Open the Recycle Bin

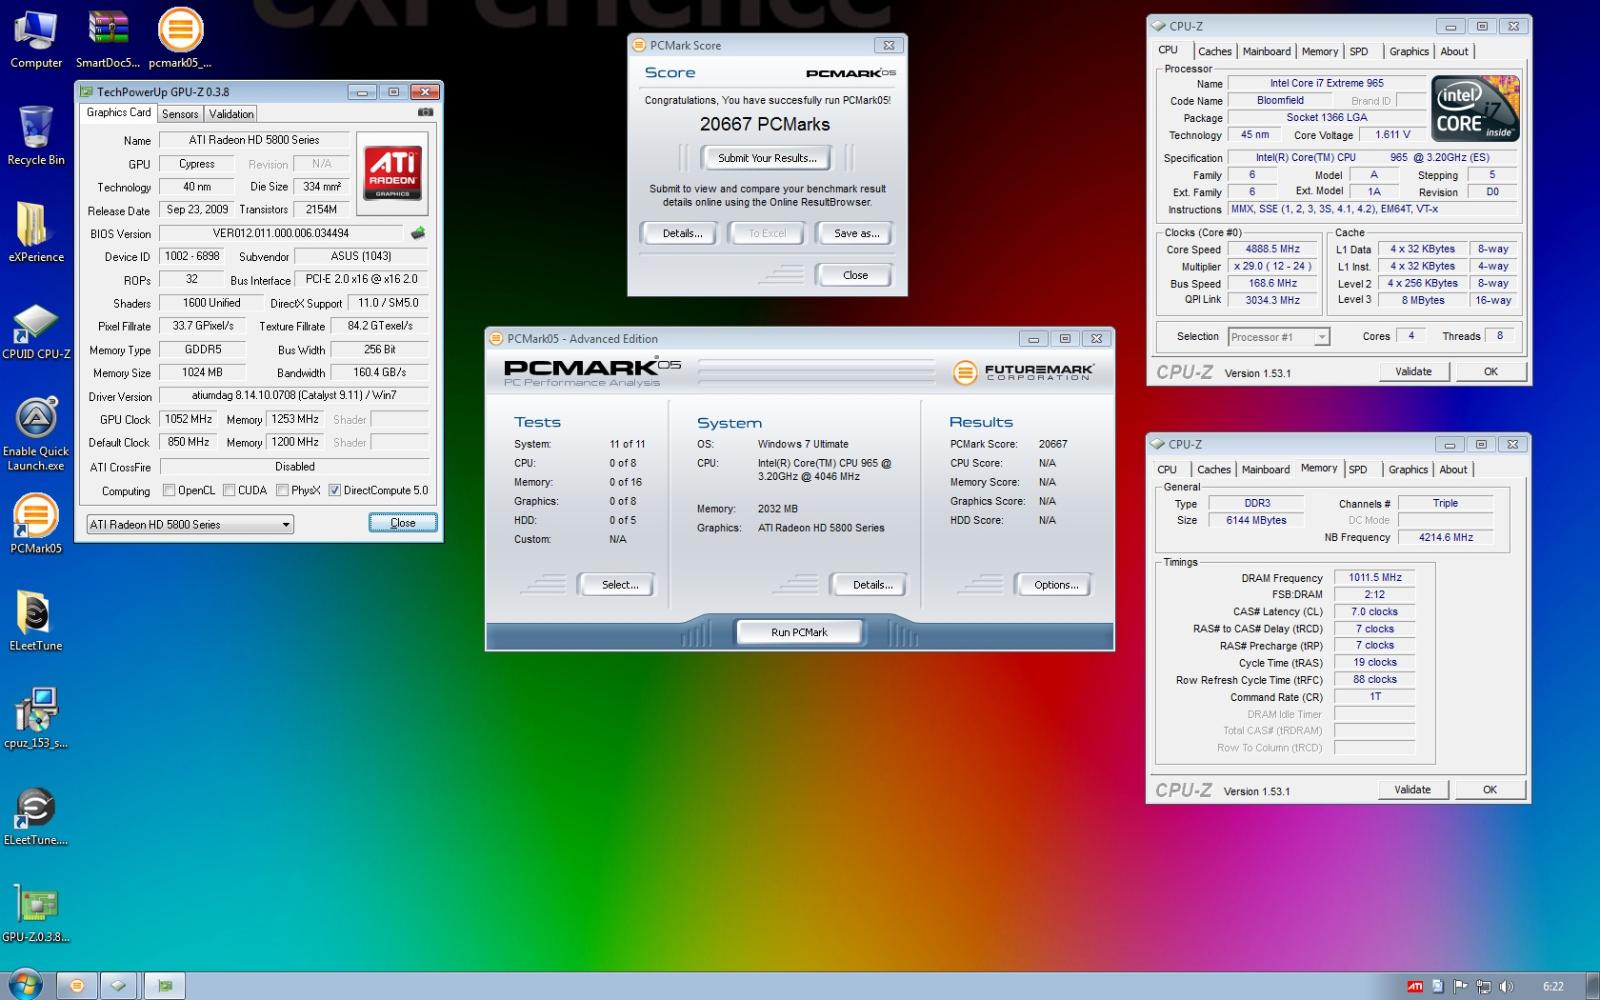[x=36, y=135]
